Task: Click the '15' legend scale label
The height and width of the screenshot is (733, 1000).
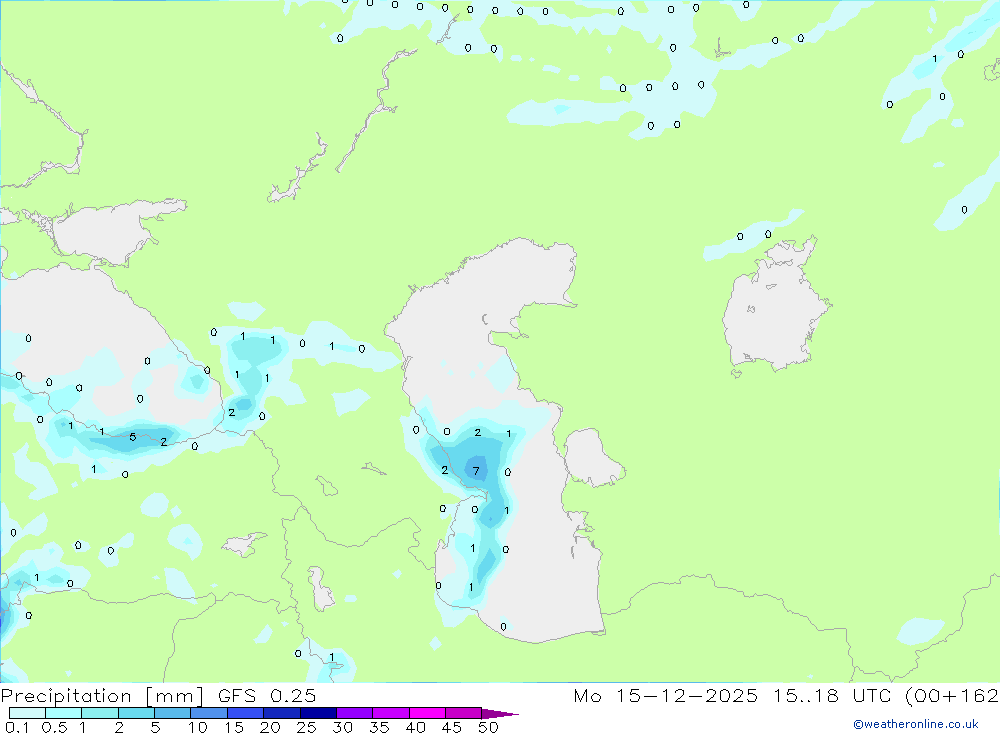Action: [234, 727]
